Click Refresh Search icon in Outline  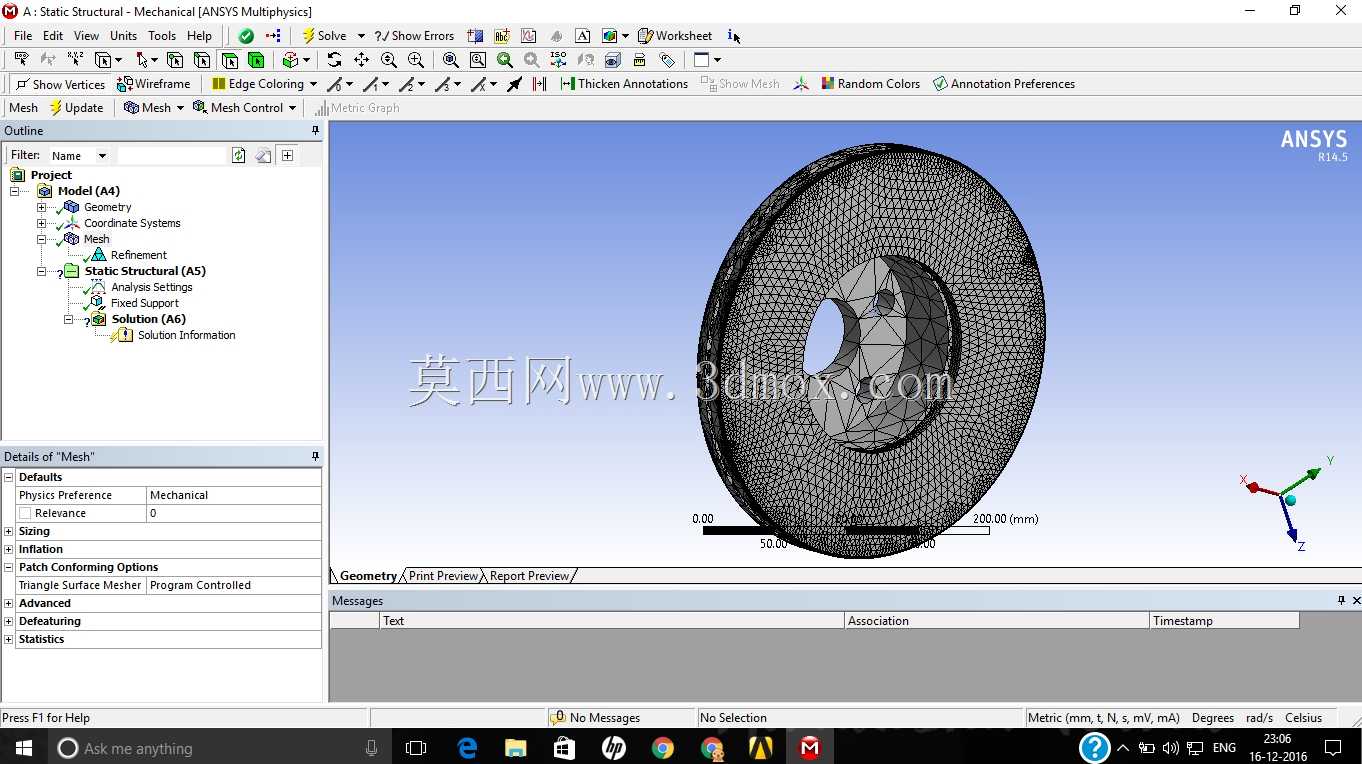[x=238, y=155]
